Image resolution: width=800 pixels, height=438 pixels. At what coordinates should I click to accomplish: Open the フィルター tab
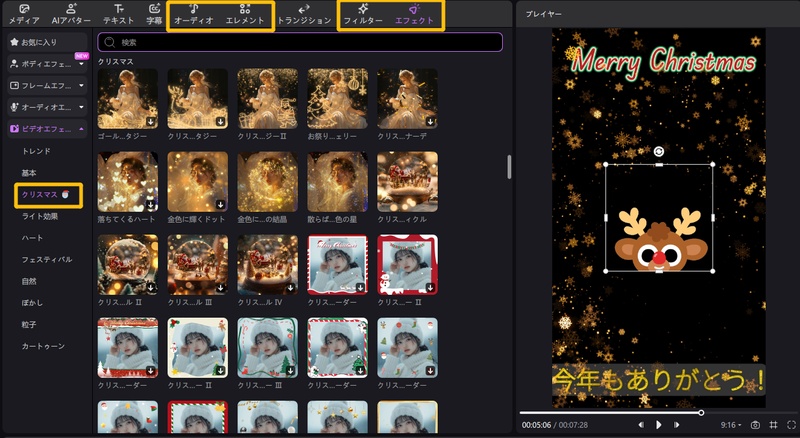pos(363,14)
